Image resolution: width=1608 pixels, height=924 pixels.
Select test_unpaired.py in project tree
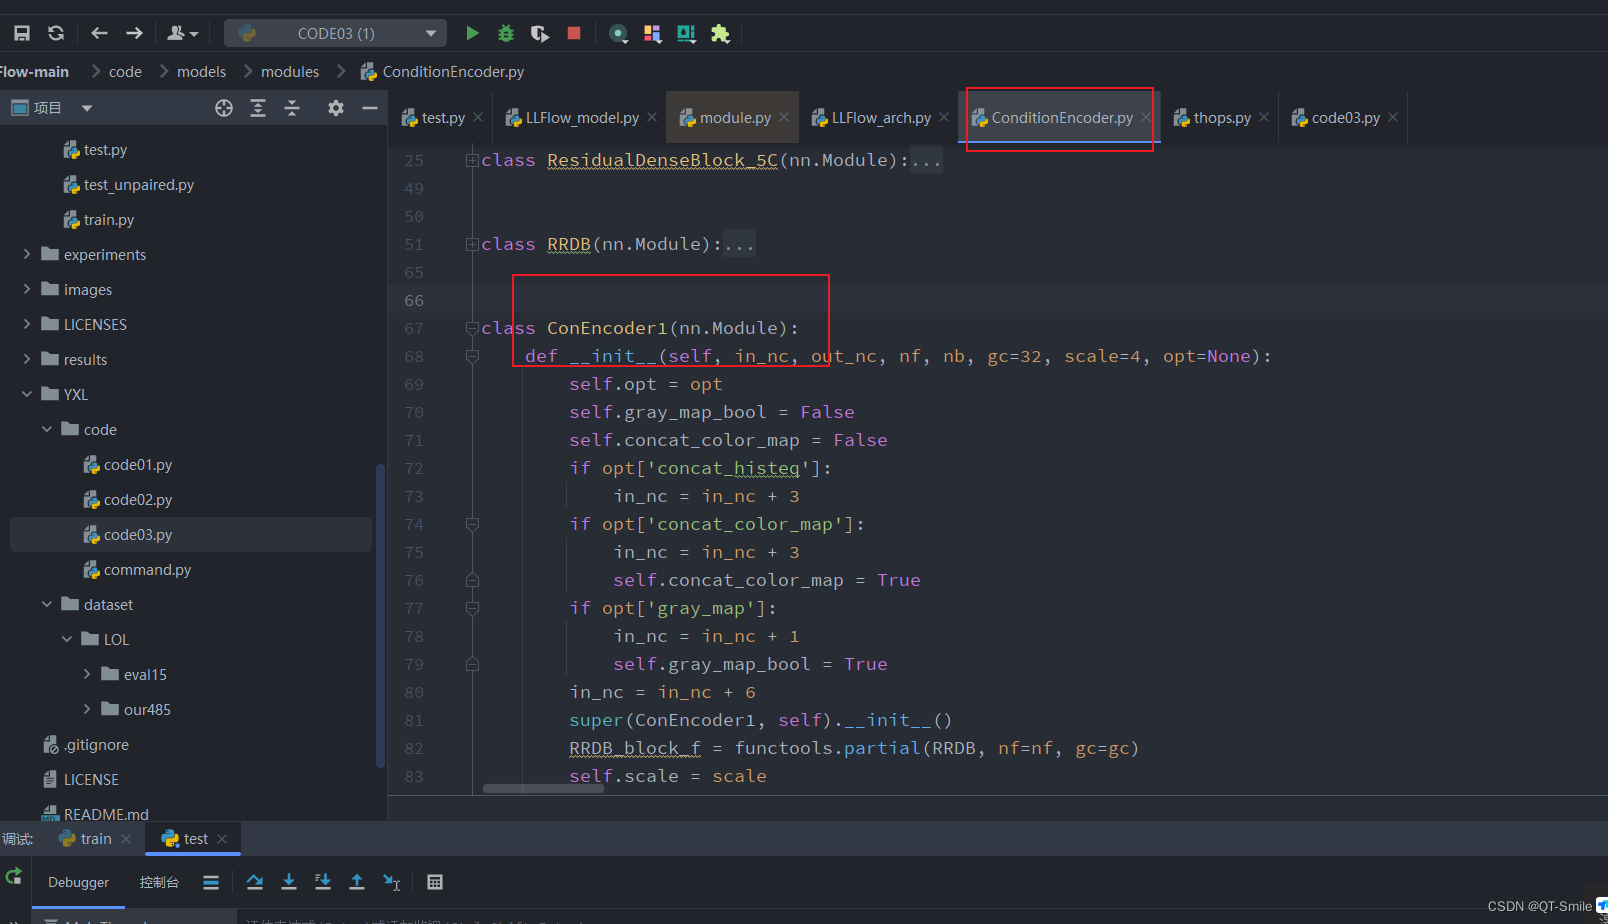[x=129, y=185]
